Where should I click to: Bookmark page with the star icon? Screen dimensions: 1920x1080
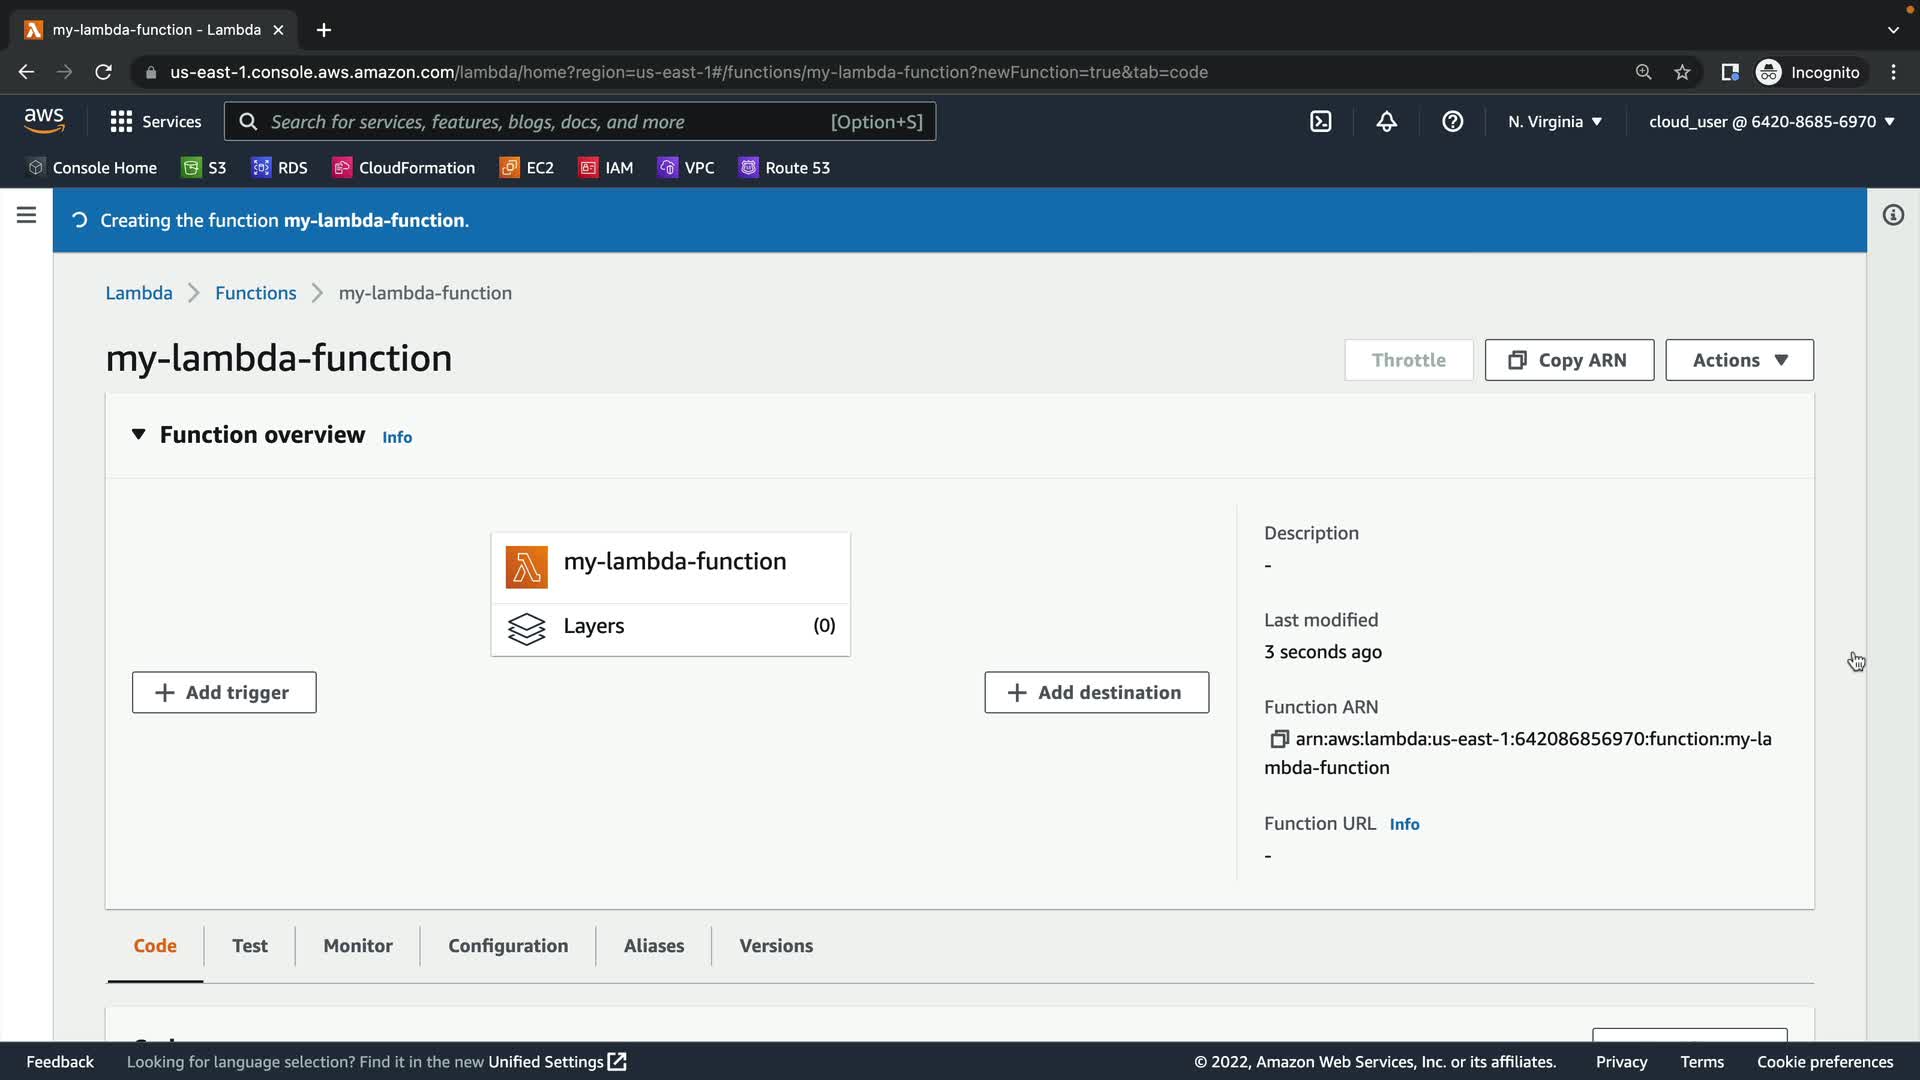pos(1682,72)
